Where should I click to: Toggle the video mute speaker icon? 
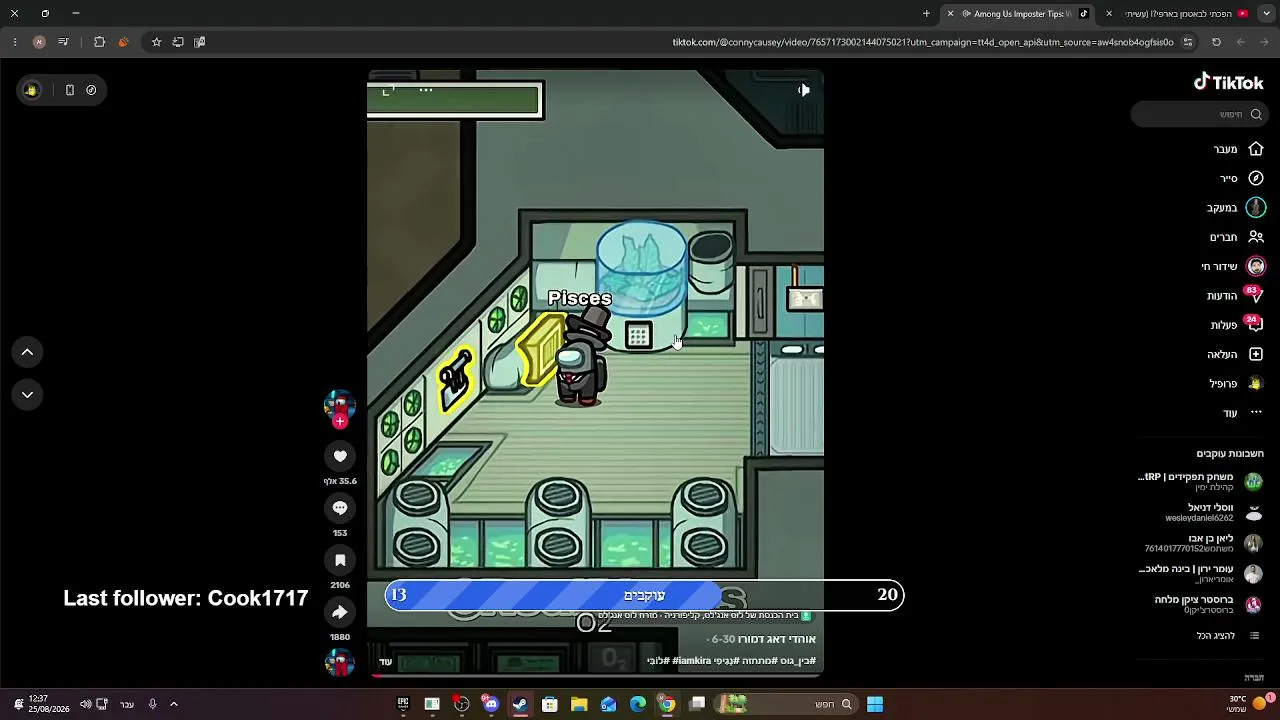[804, 90]
